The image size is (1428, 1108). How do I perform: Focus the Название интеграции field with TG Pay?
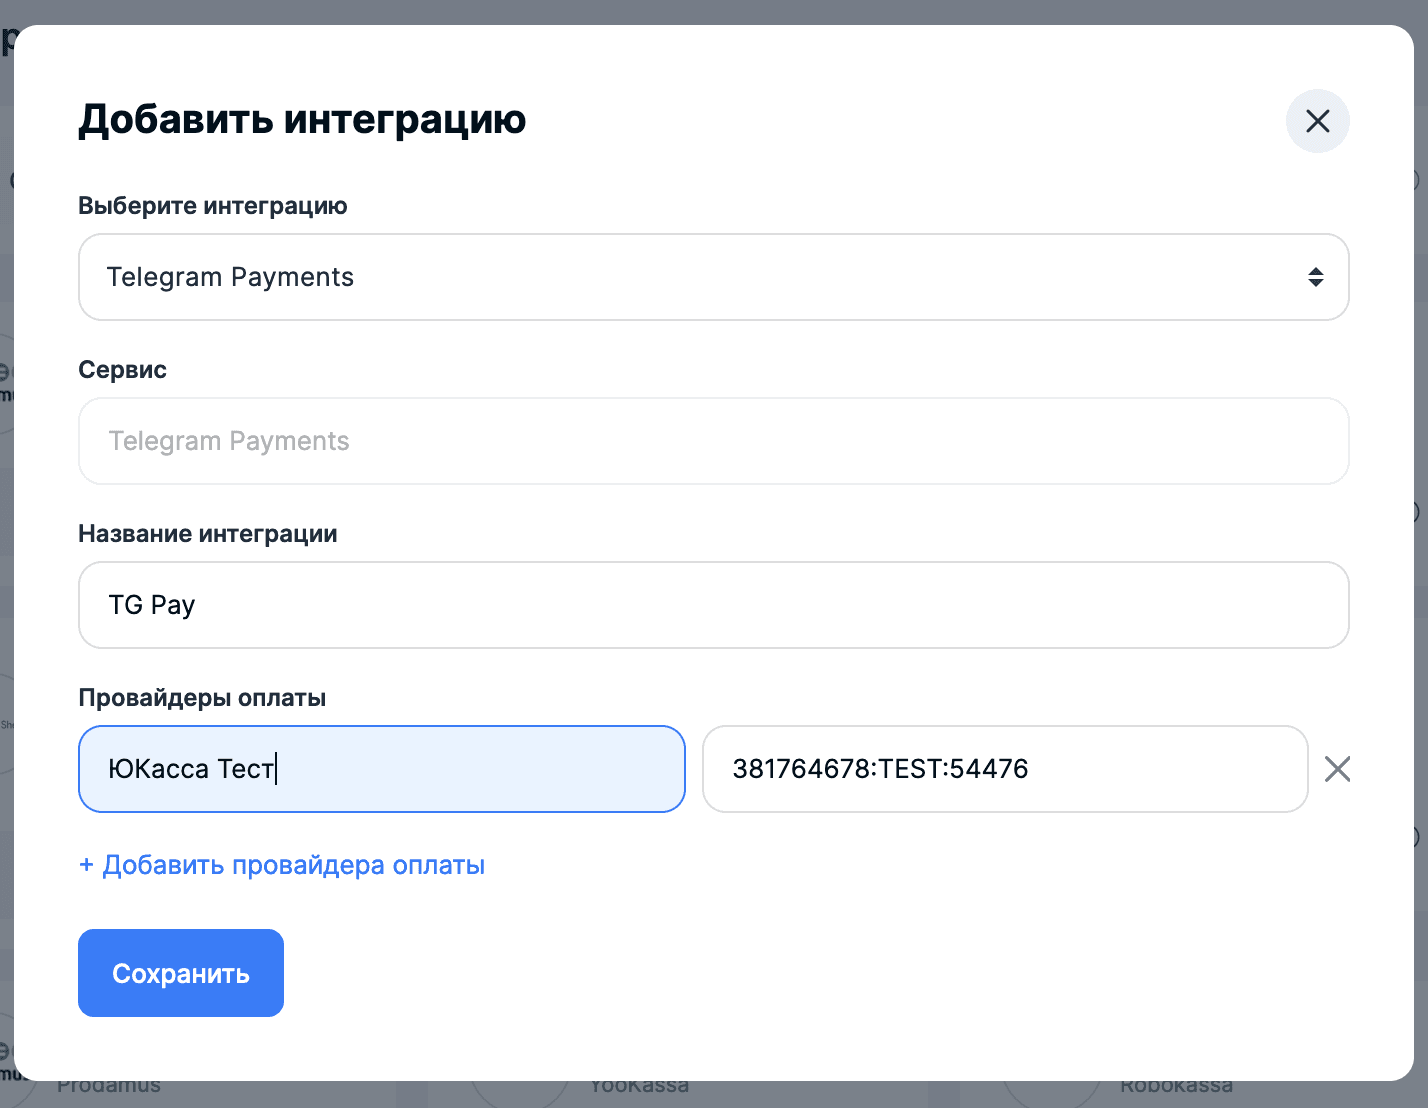(x=712, y=605)
